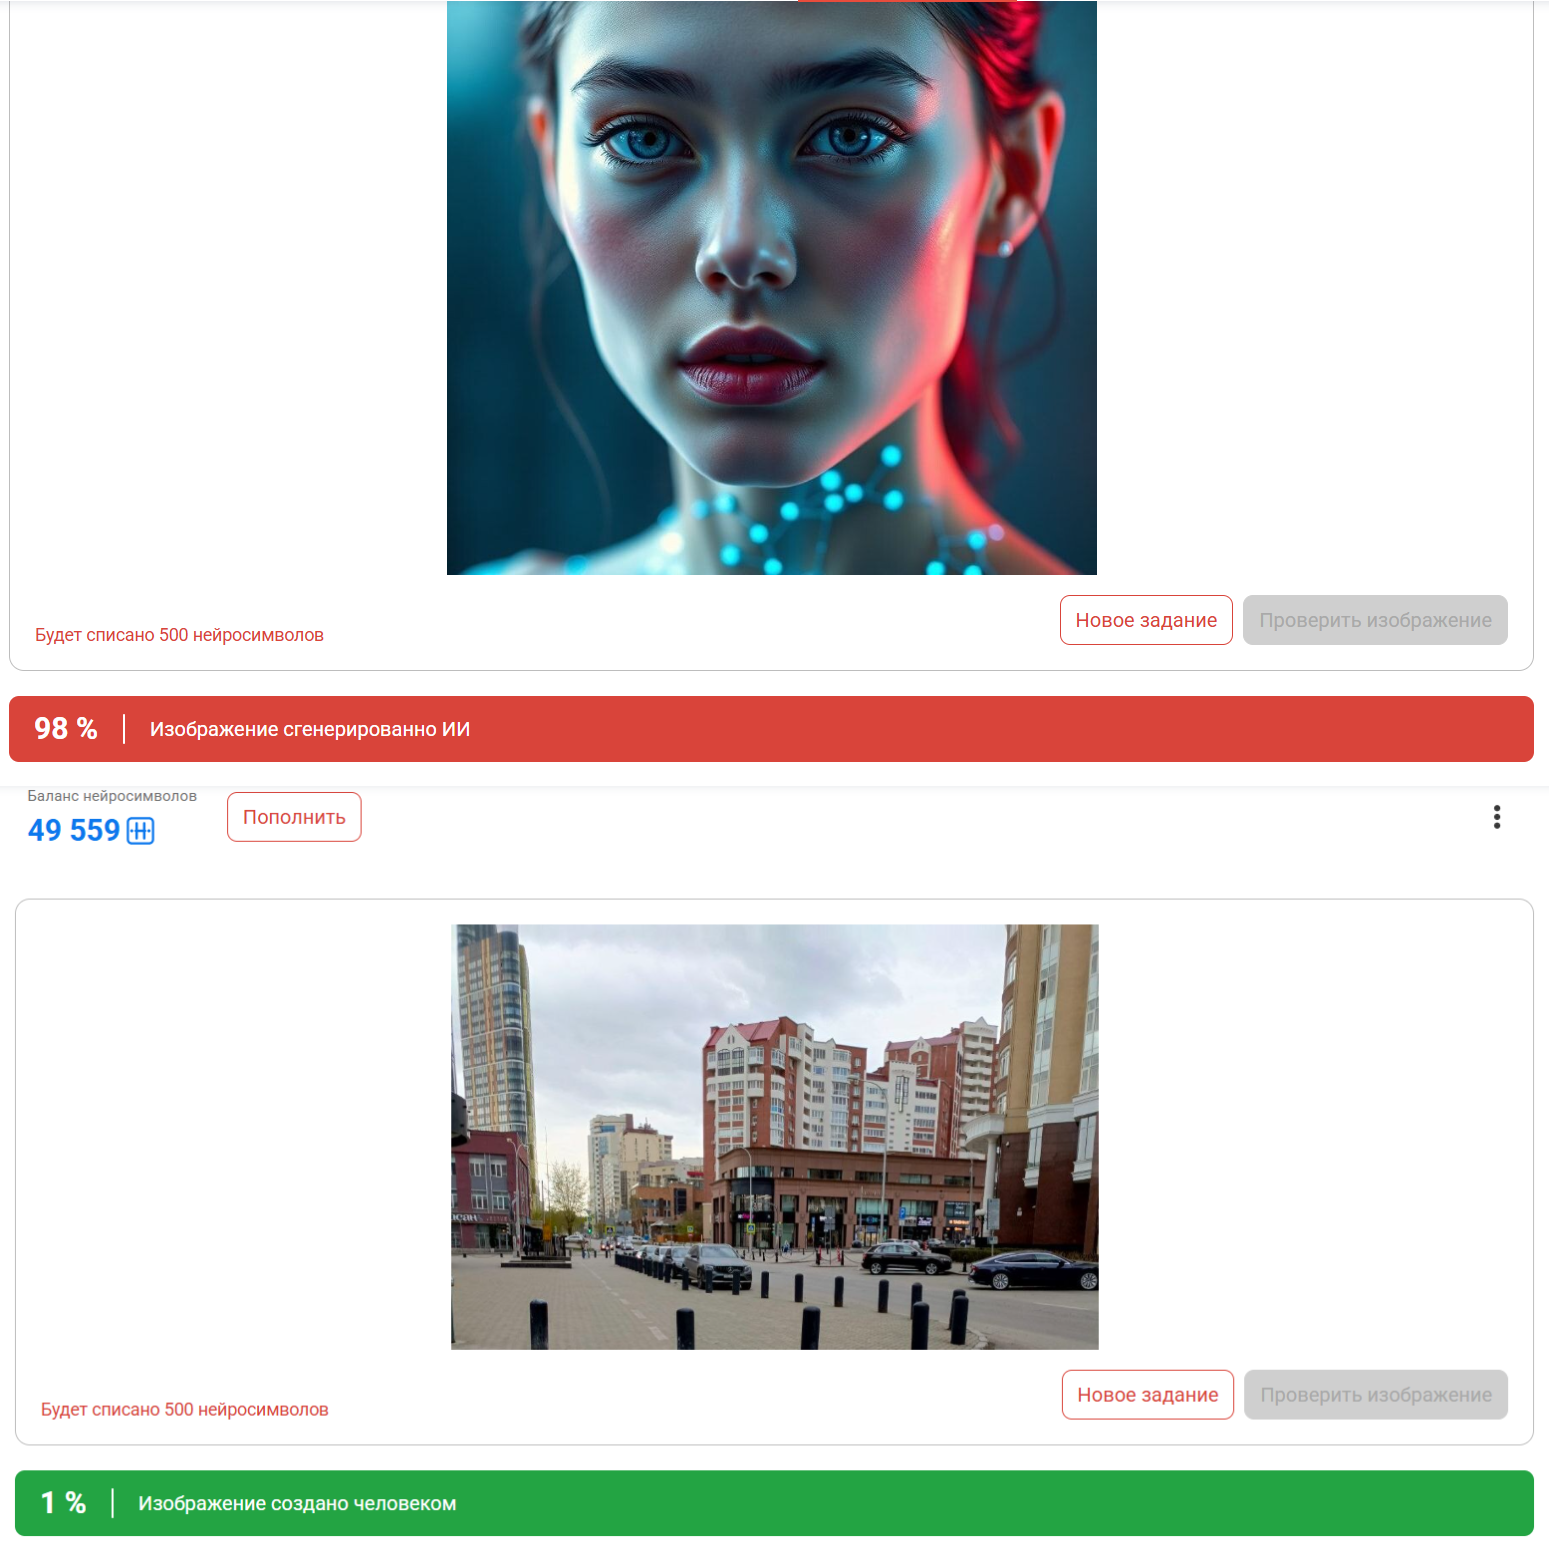
Task: Click the cost notice below the street photo
Action: pyautogui.click(x=184, y=1409)
